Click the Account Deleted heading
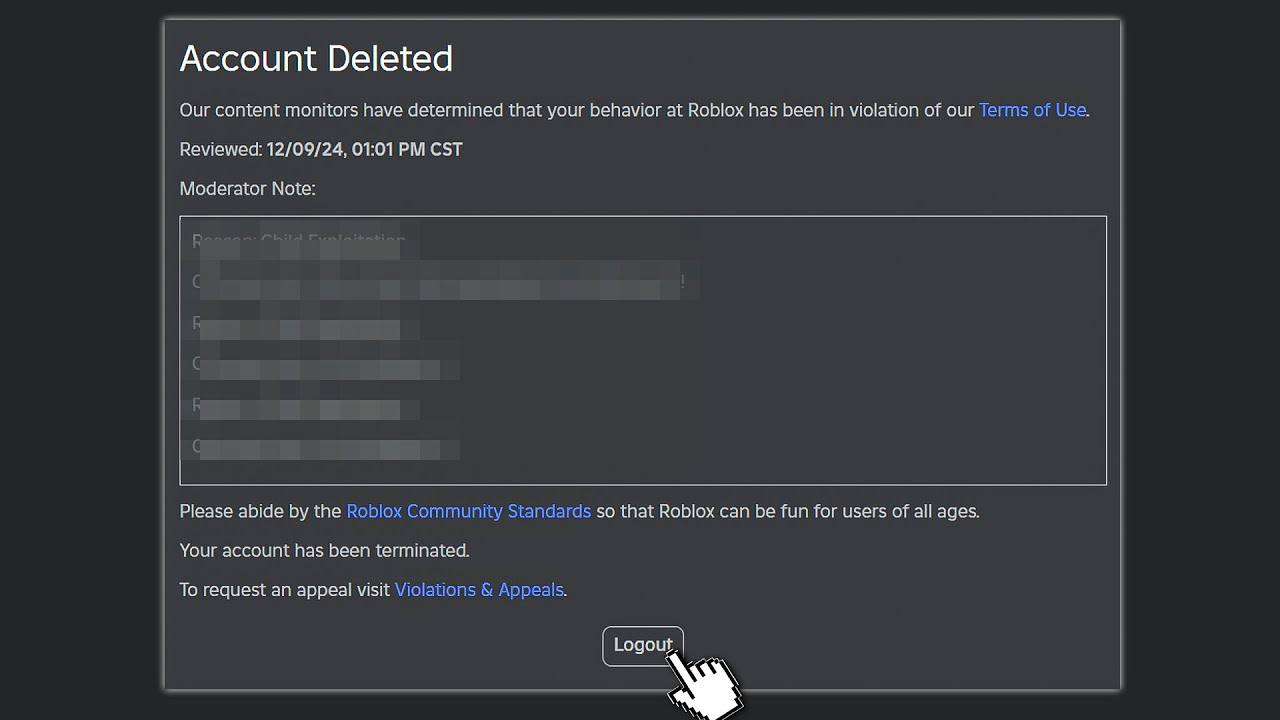This screenshot has width=1280, height=720. click(316, 59)
